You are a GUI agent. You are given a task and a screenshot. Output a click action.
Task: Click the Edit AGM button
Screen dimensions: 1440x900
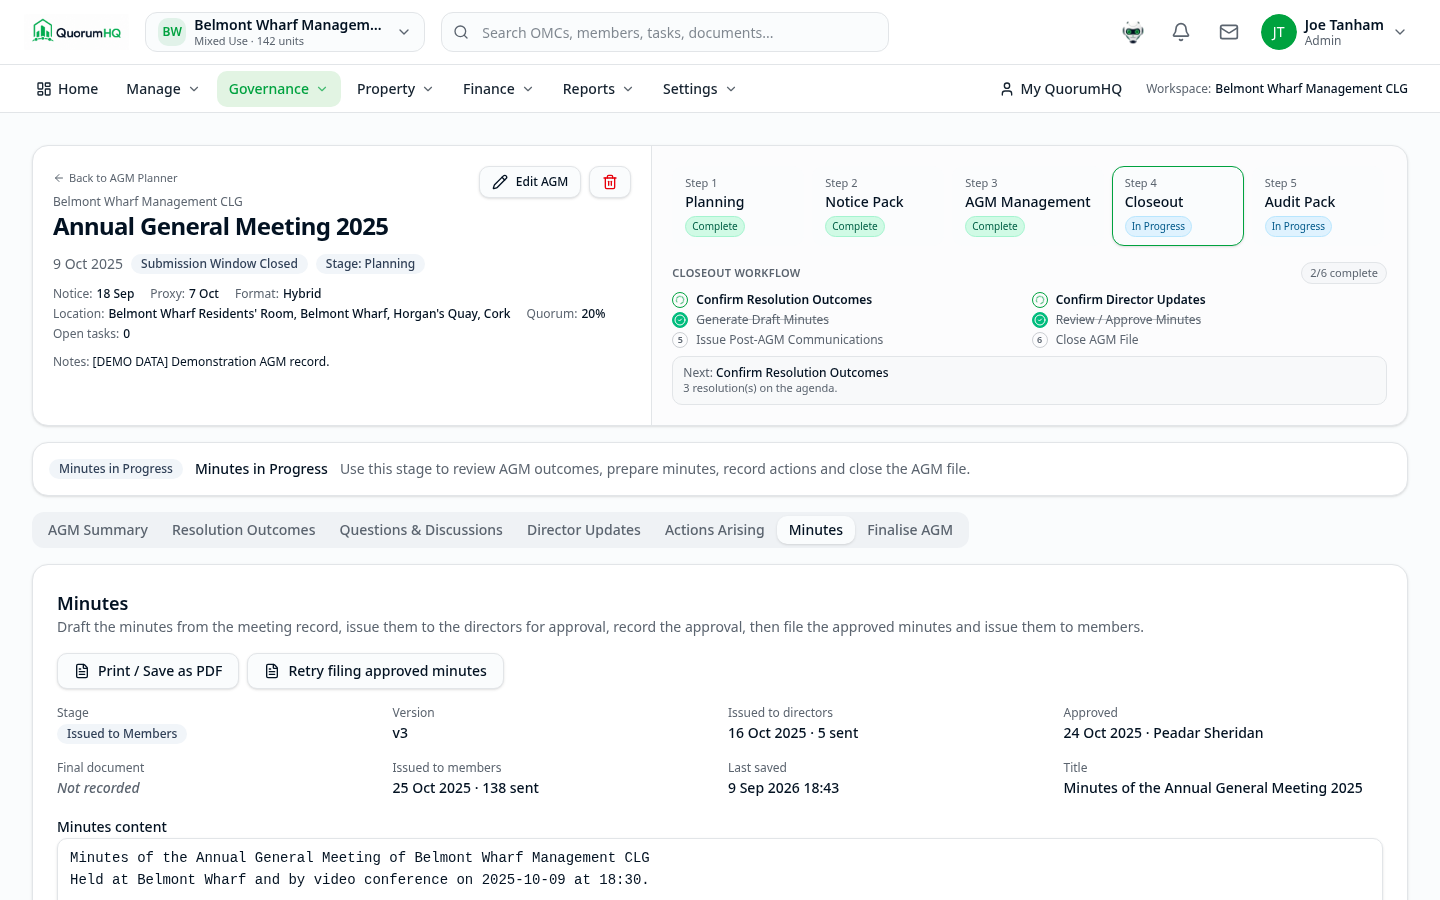pyautogui.click(x=530, y=182)
